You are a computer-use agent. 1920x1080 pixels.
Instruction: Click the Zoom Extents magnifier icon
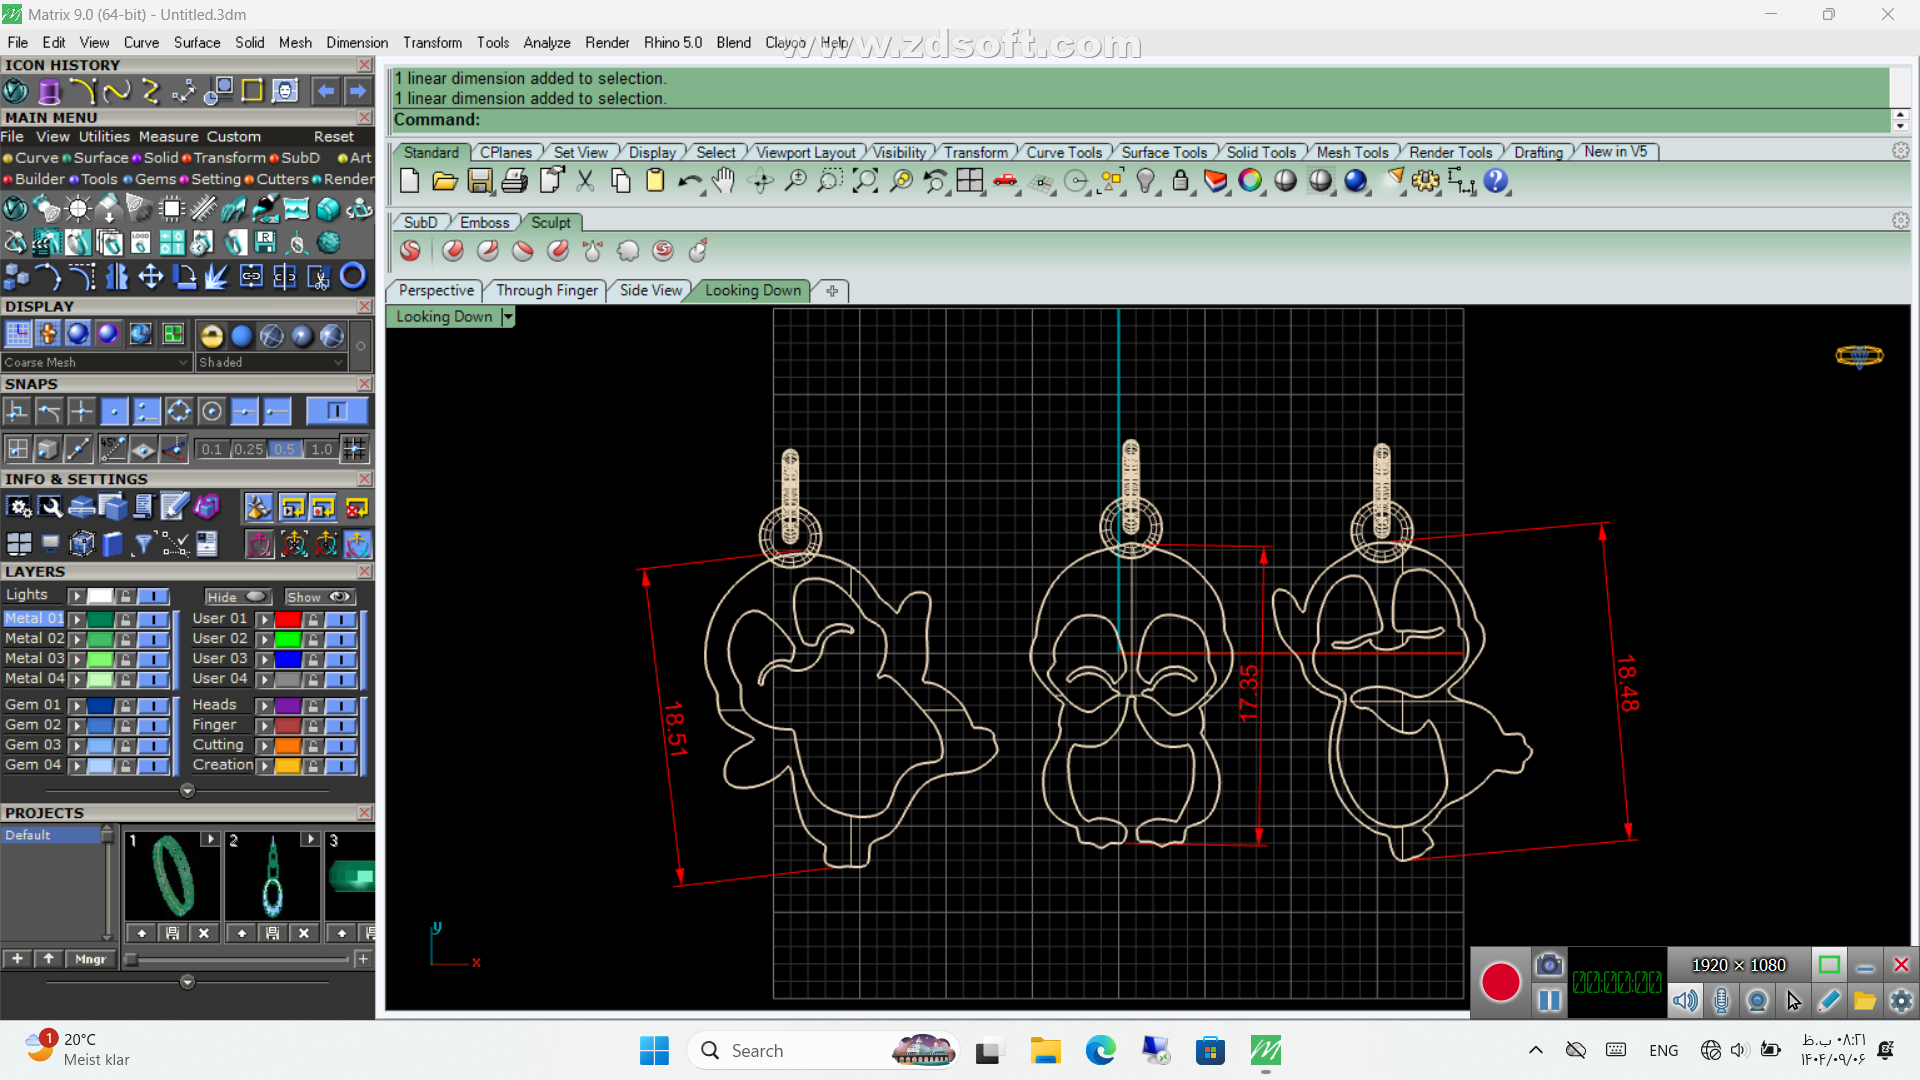click(x=865, y=181)
